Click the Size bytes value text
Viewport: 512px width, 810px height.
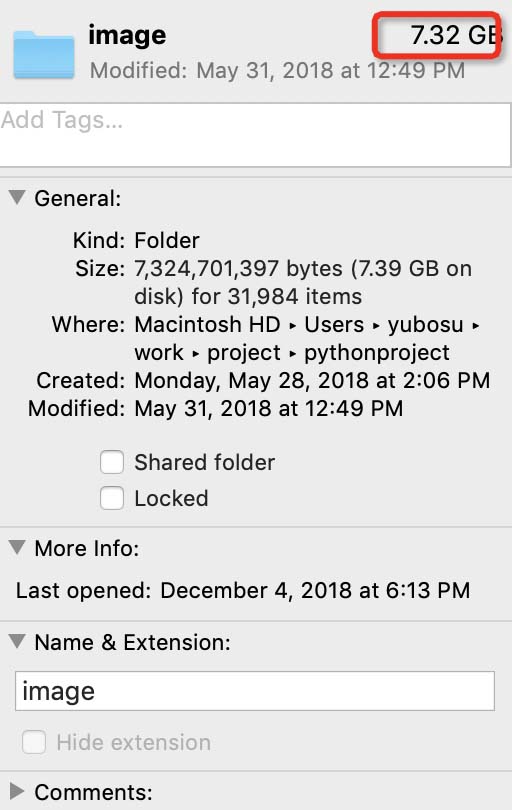[303, 283]
